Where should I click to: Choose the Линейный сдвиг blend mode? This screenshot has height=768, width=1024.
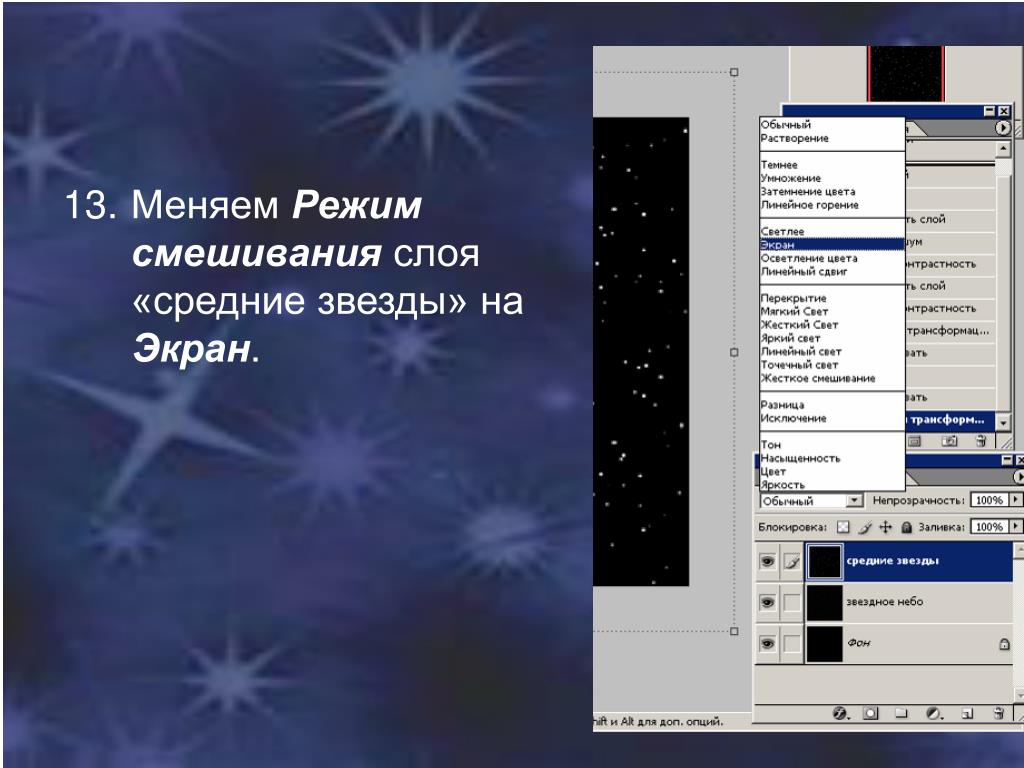tap(831, 271)
